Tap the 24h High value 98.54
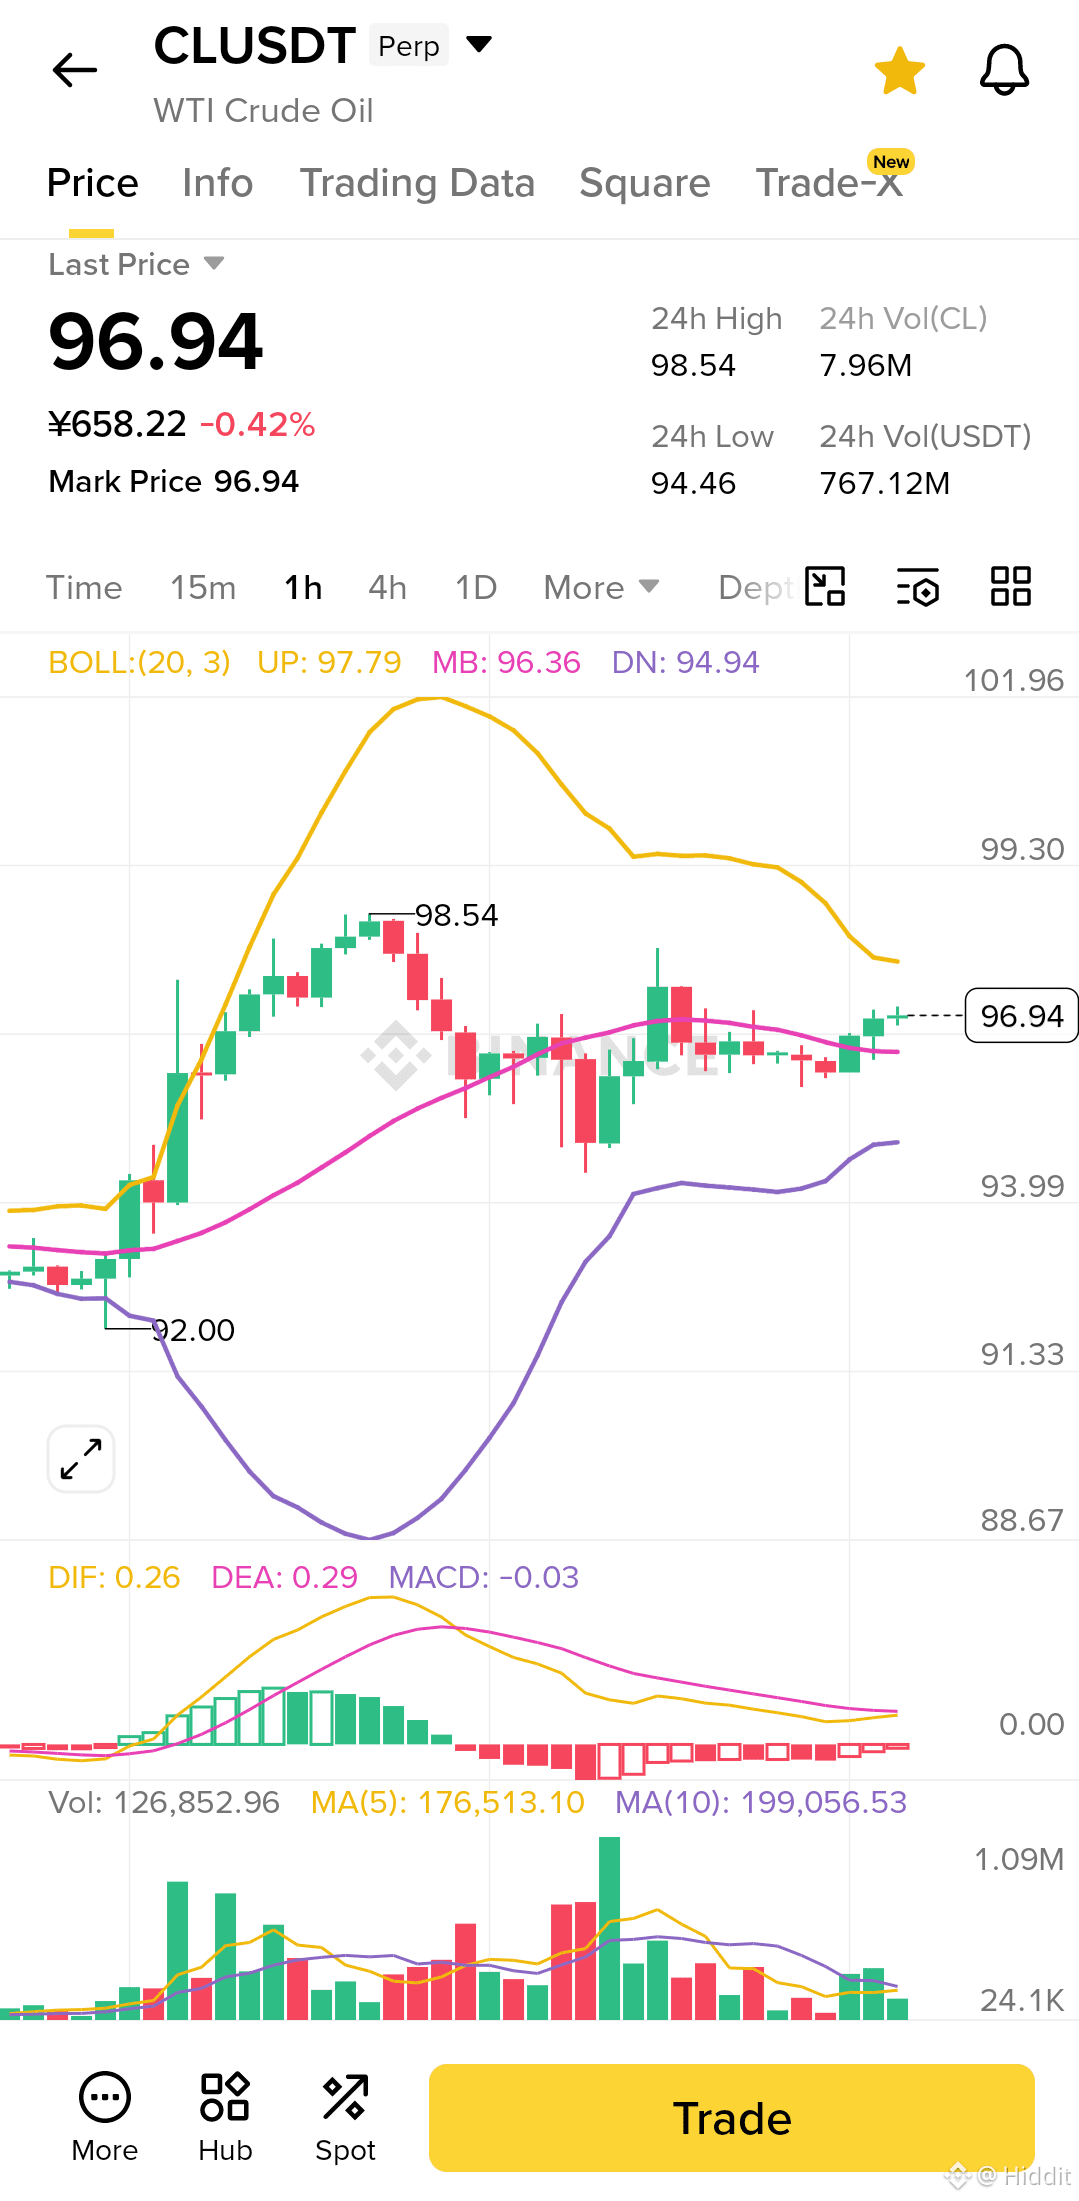Screen dimensions: 1079x2201 [693, 366]
